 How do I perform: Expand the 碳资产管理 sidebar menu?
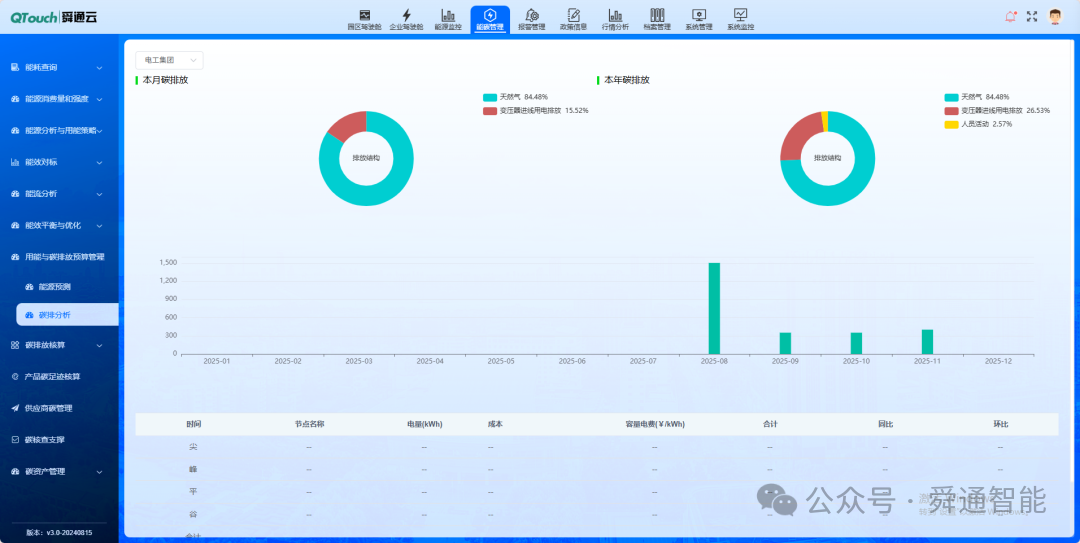coord(58,471)
